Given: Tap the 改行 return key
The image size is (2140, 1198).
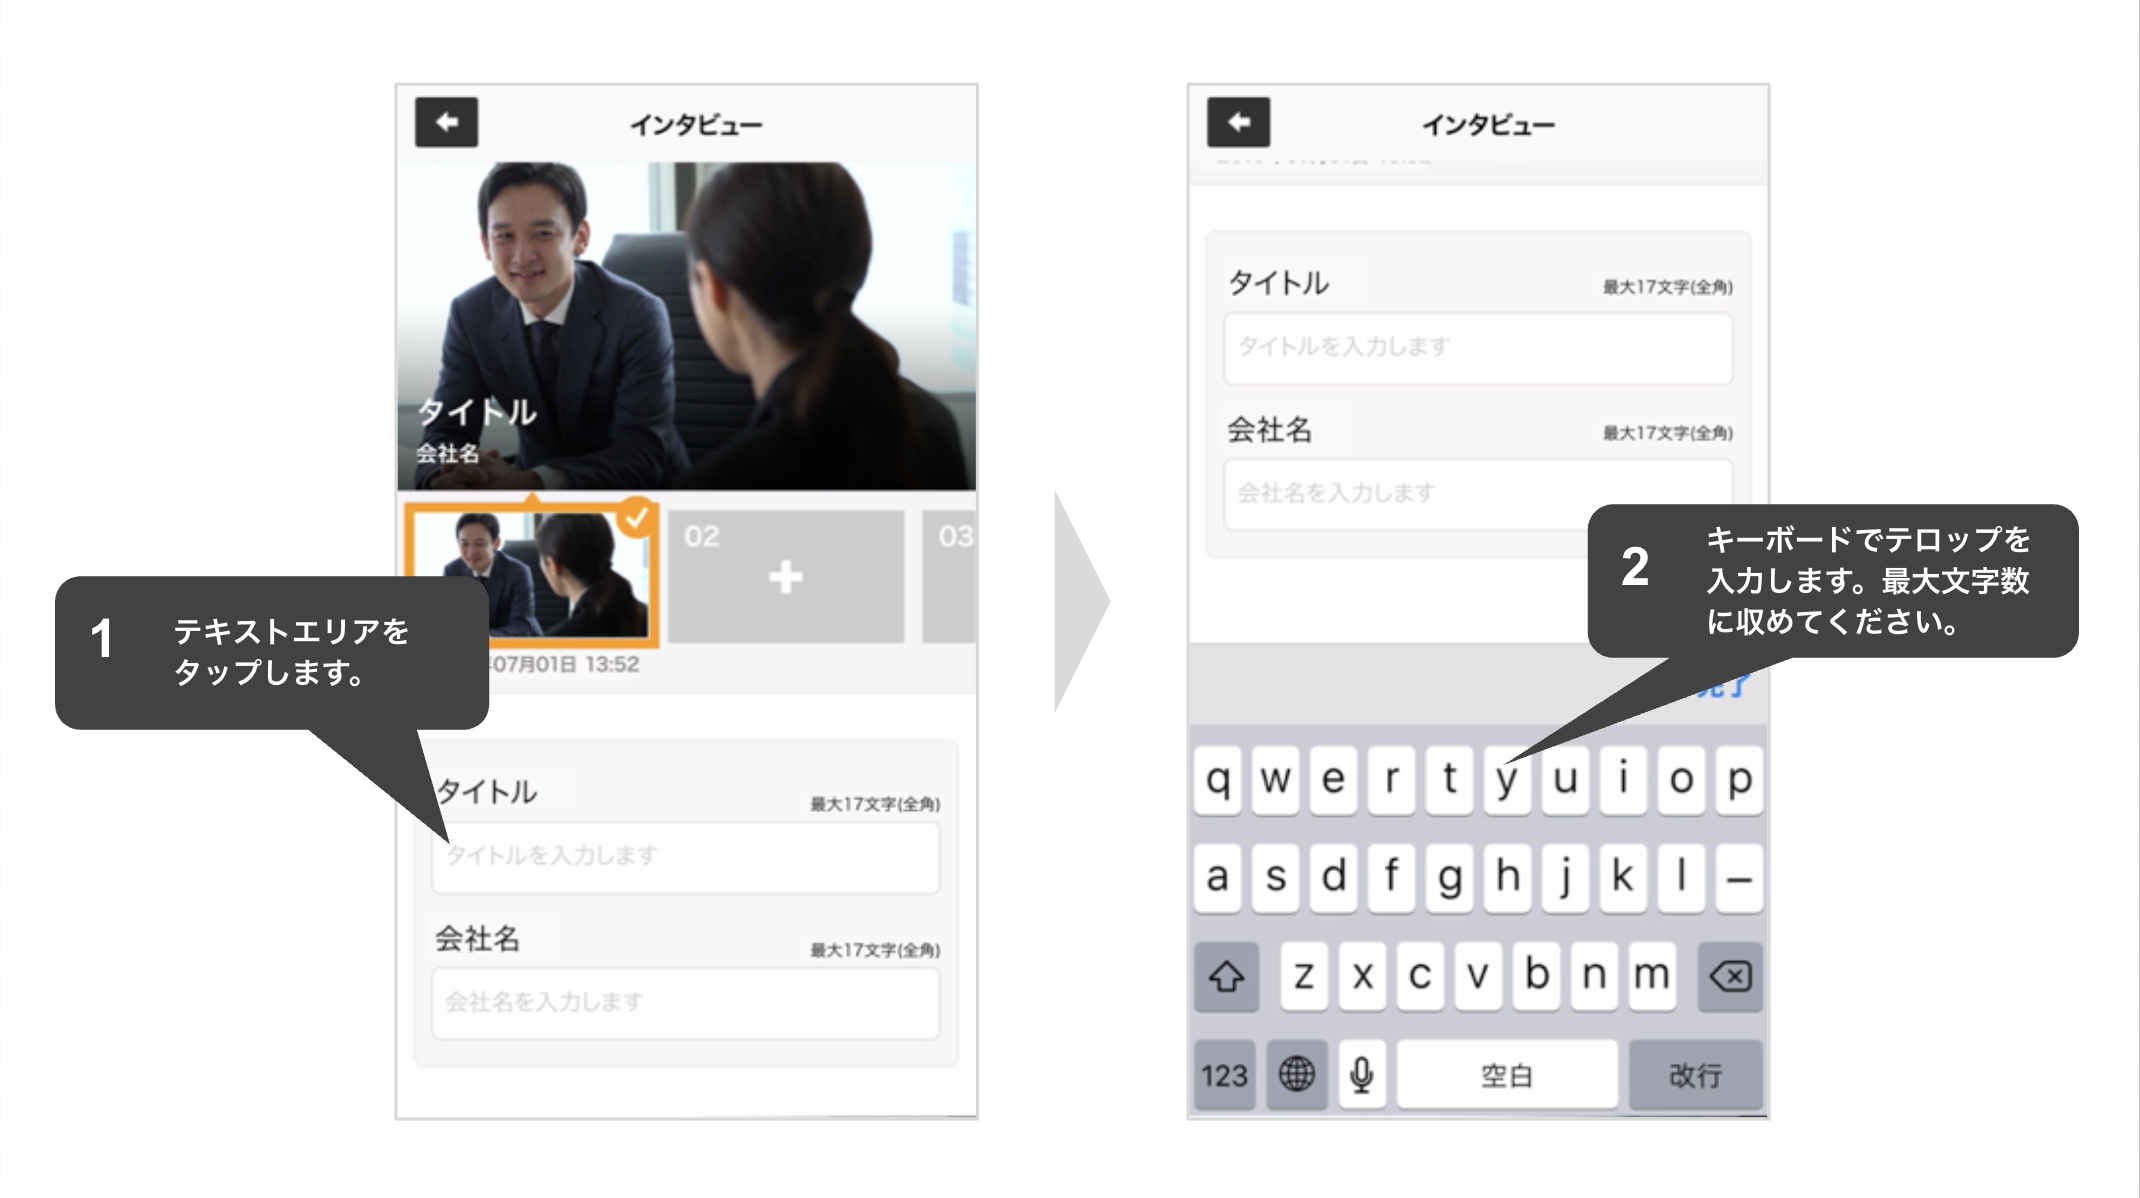Looking at the screenshot, I should pyautogui.click(x=1695, y=1075).
